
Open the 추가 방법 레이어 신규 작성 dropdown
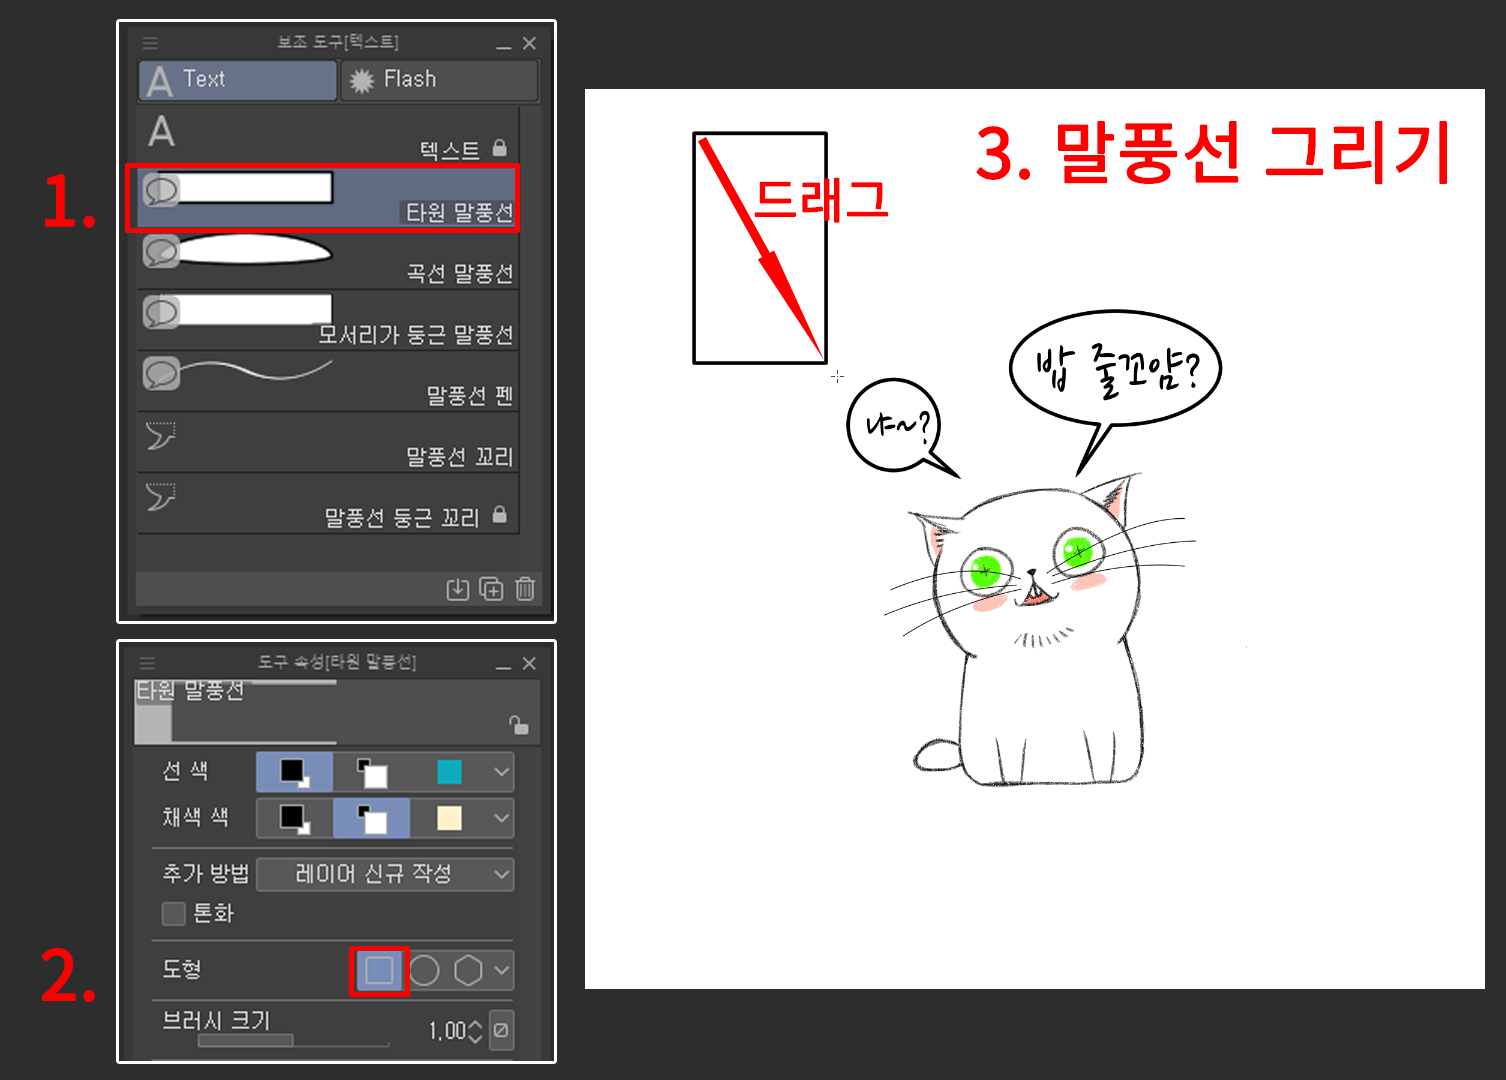(x=385, y=874)
